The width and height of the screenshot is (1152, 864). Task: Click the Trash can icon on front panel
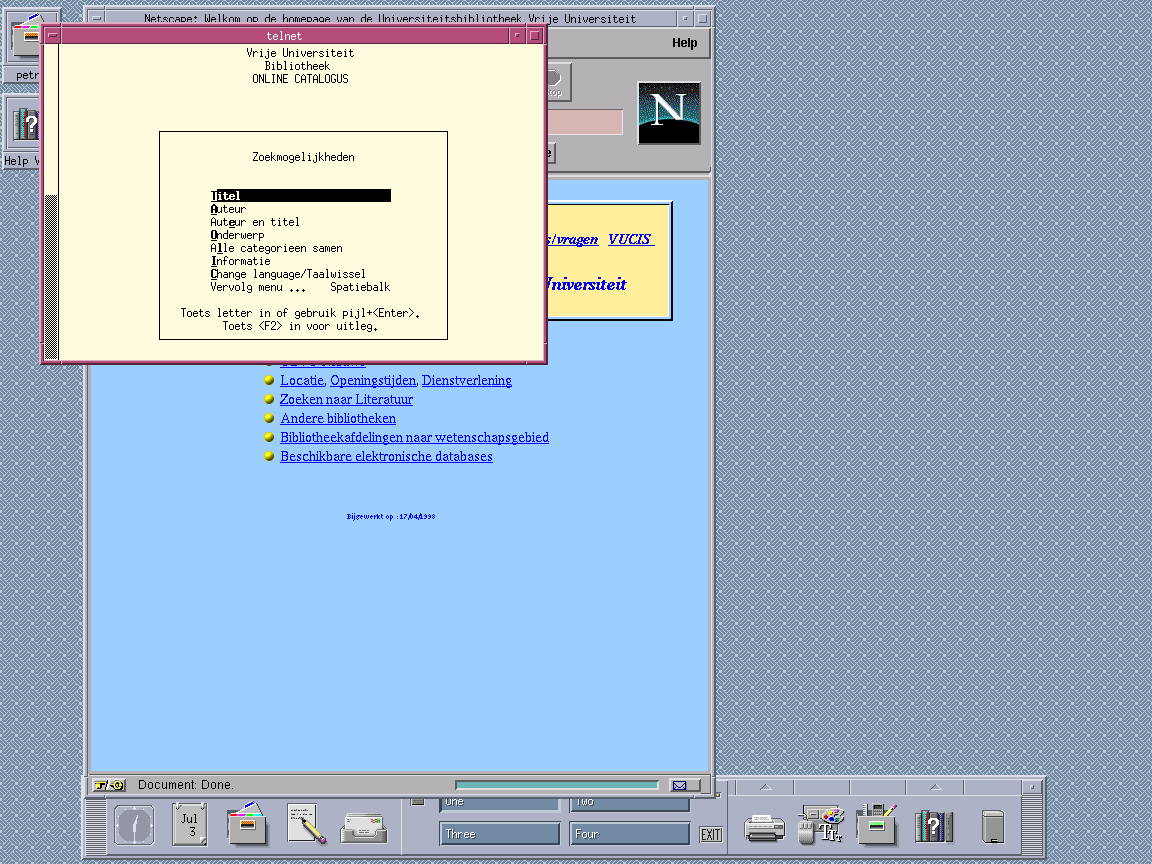[x=993, y=826]
